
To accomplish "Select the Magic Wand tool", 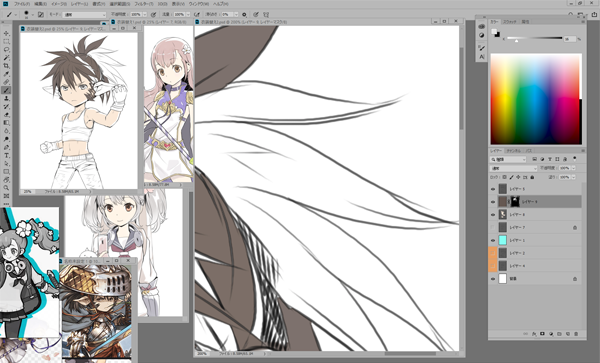I will tap(6, 58).
